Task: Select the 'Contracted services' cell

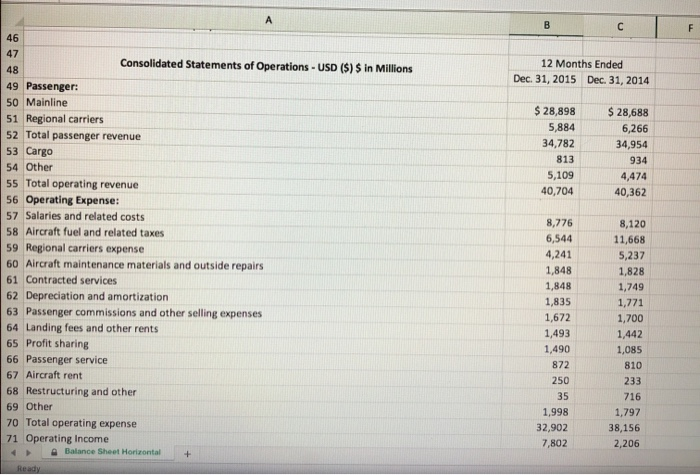Action: (x=71, y=280)
